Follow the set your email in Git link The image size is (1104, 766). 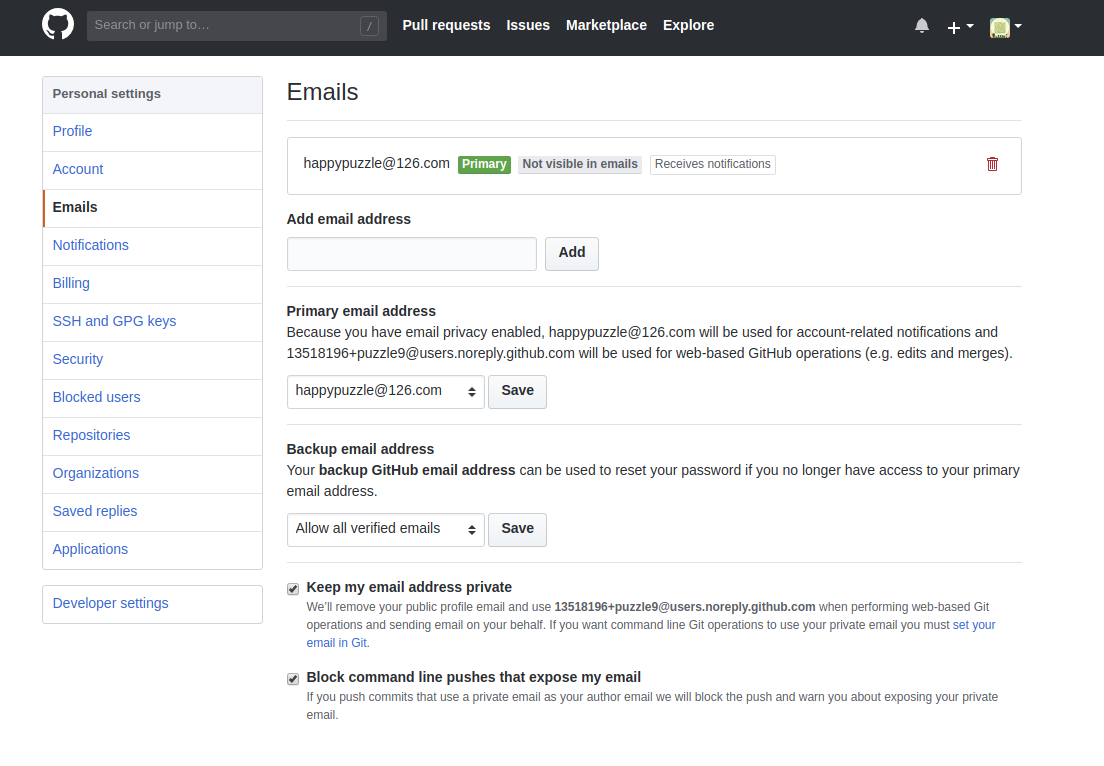[973, 625]
